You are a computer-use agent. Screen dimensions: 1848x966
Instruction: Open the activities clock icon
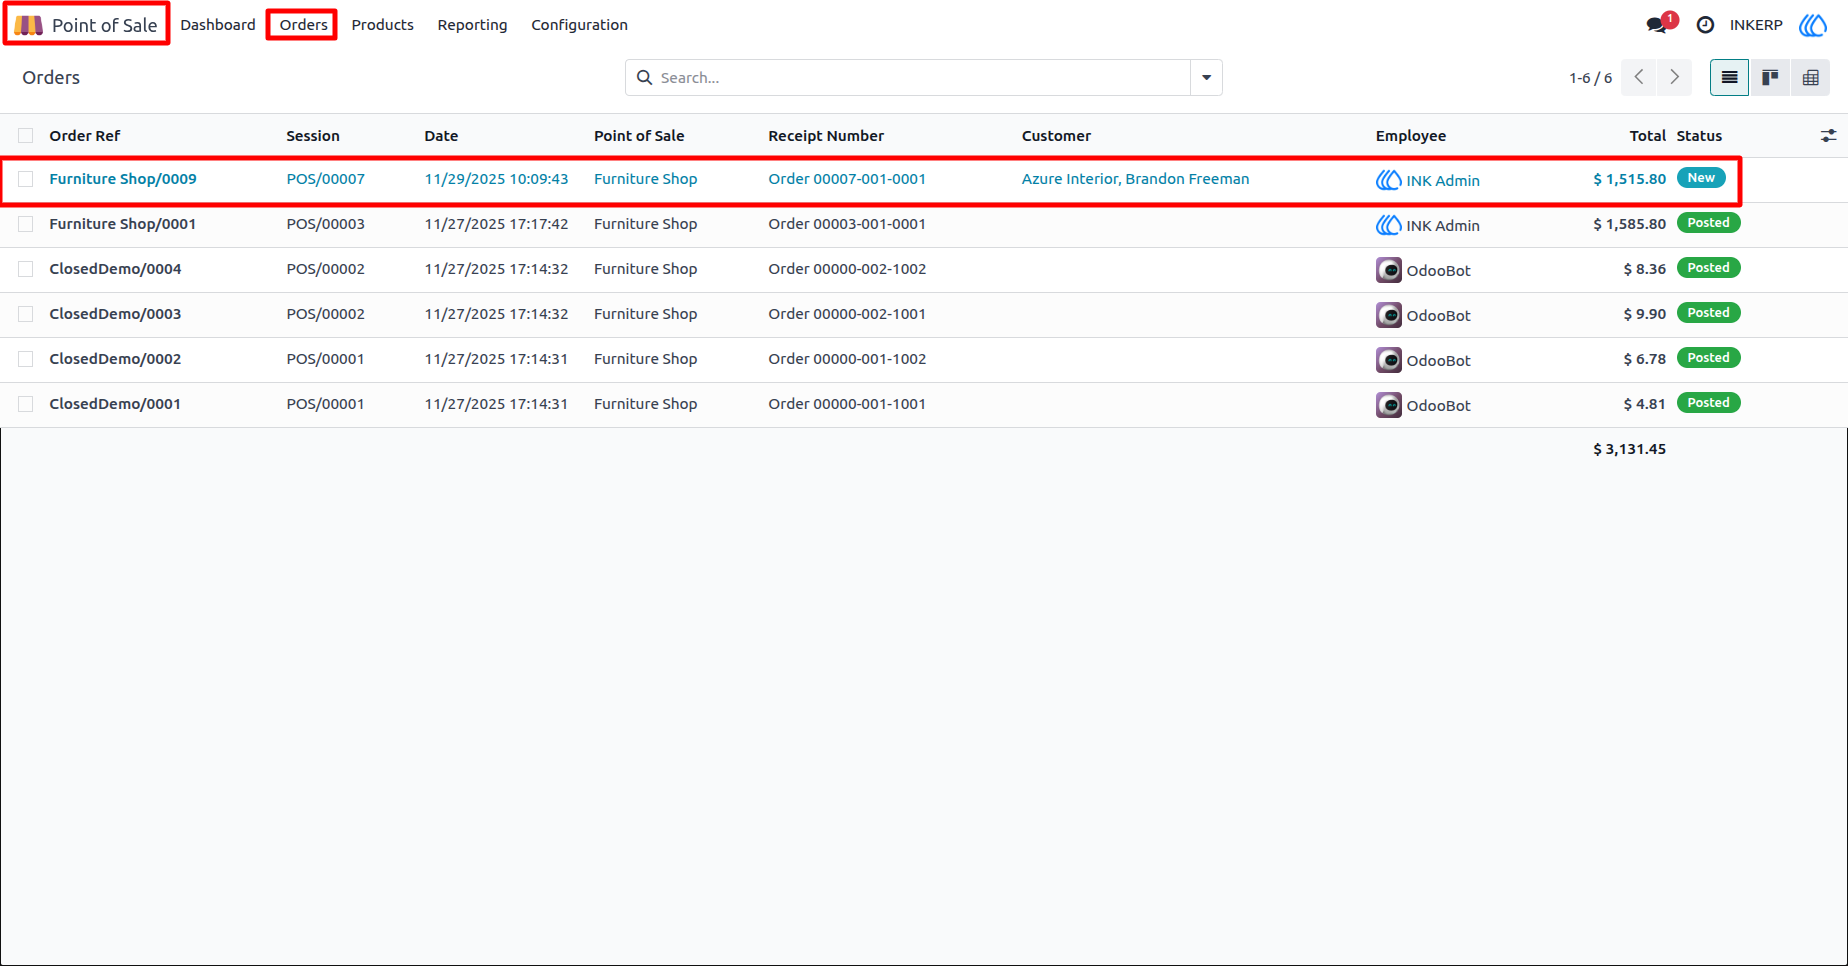1706,25
